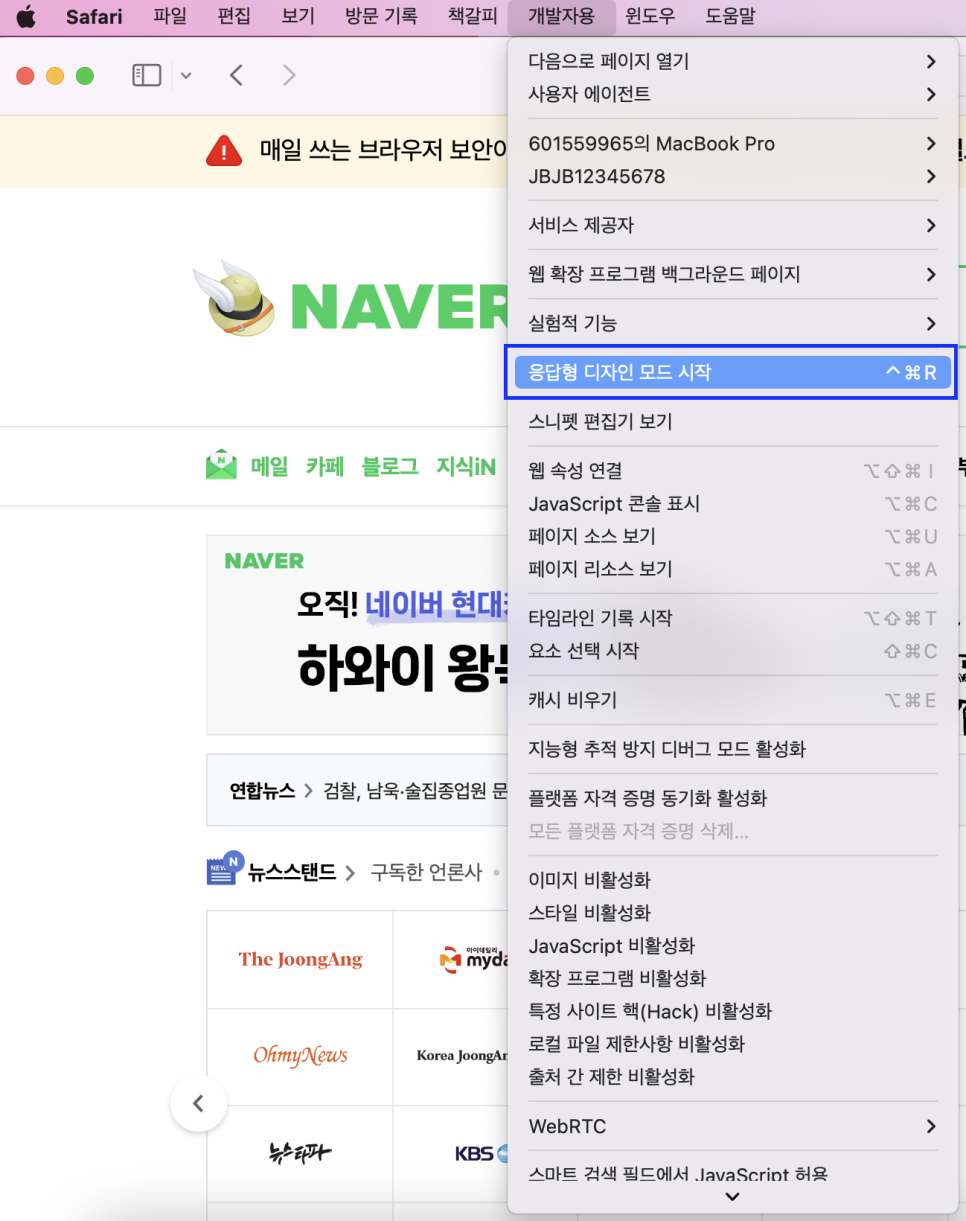Open the 메일 link
This screenshot has width=966, height=1221.
[269, 466]
